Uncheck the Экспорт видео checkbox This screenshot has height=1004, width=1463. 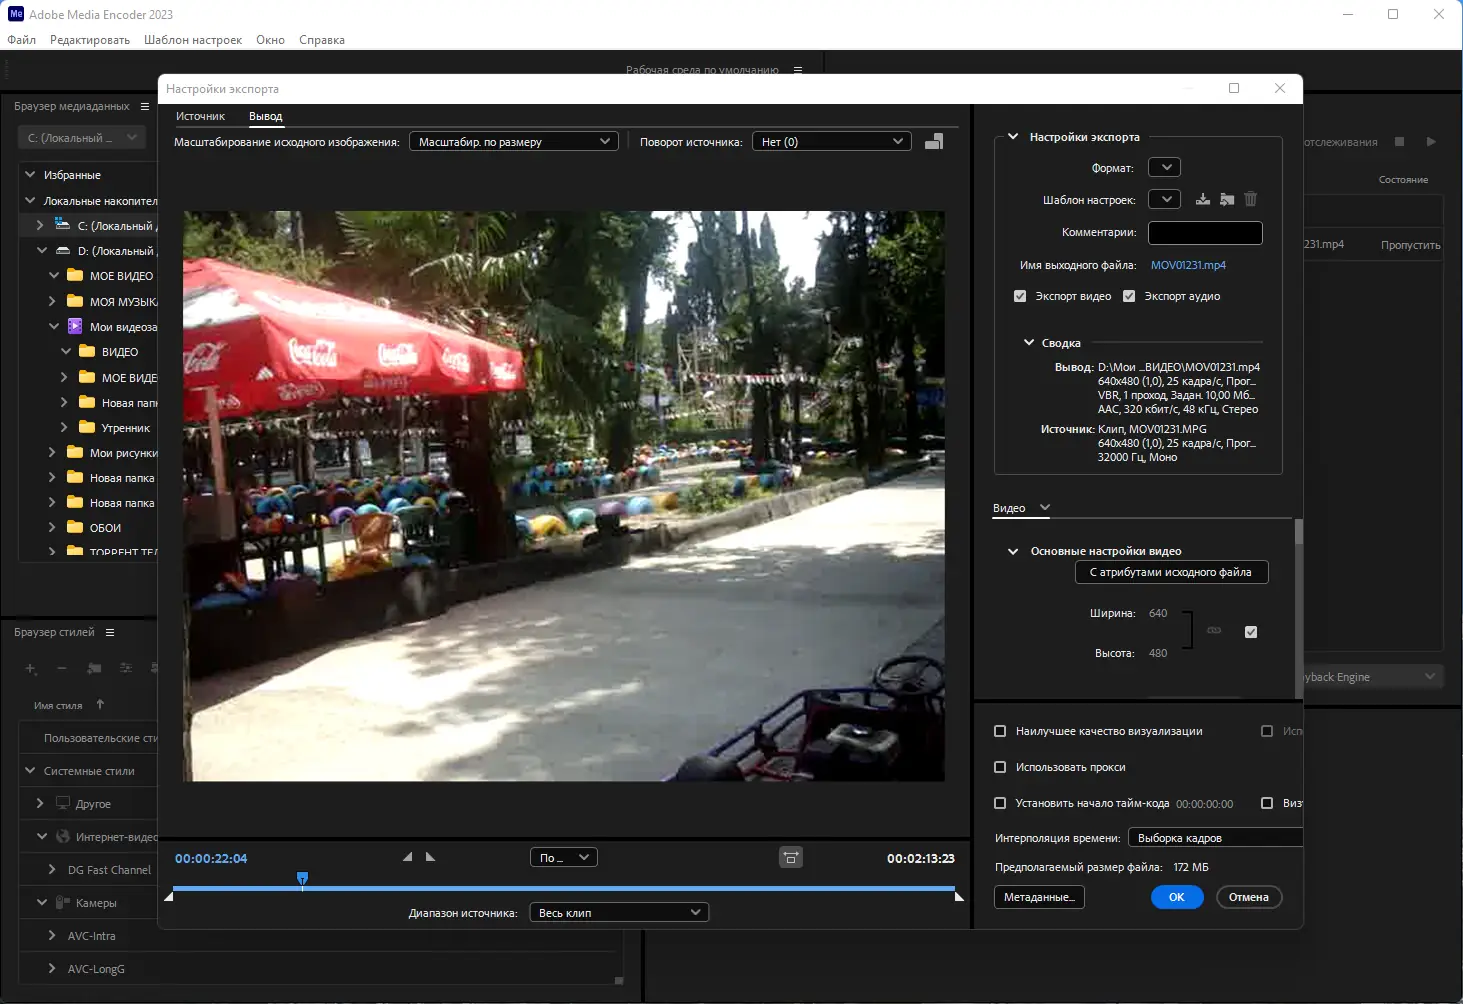point(1020,296)
